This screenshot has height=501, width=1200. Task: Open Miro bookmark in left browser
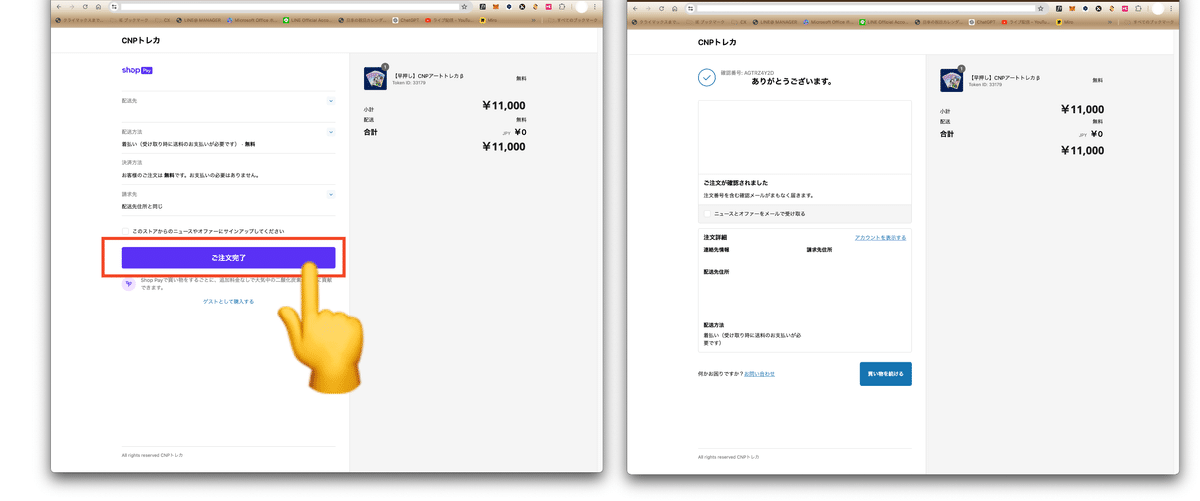489,20
